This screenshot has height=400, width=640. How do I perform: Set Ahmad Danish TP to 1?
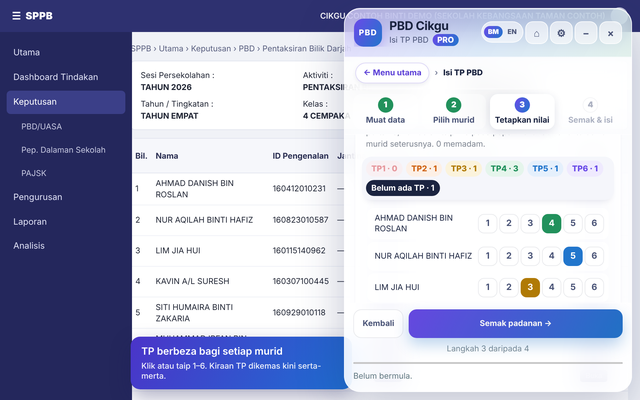487,223
